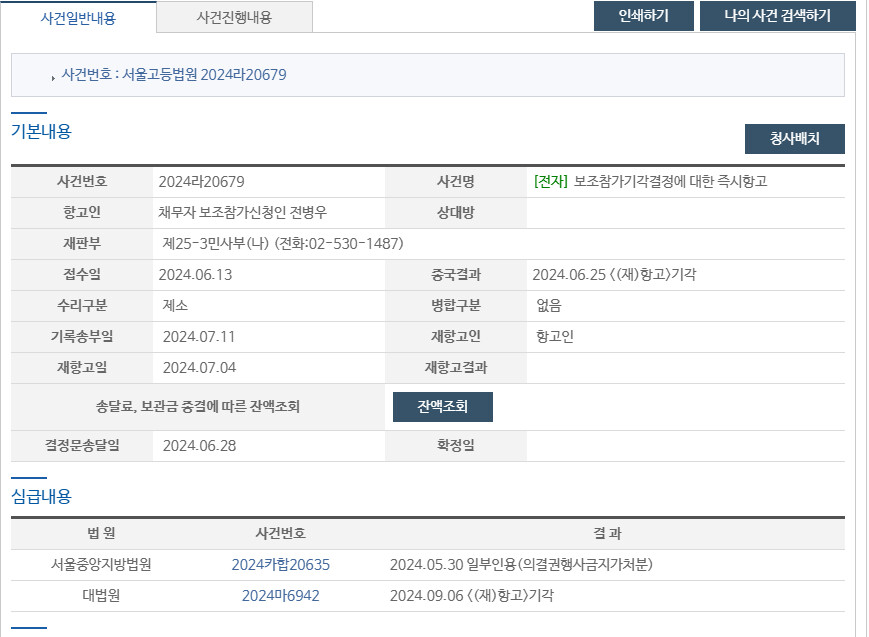Click the decision delivery date 2024.06.28

tap(199, 446)
